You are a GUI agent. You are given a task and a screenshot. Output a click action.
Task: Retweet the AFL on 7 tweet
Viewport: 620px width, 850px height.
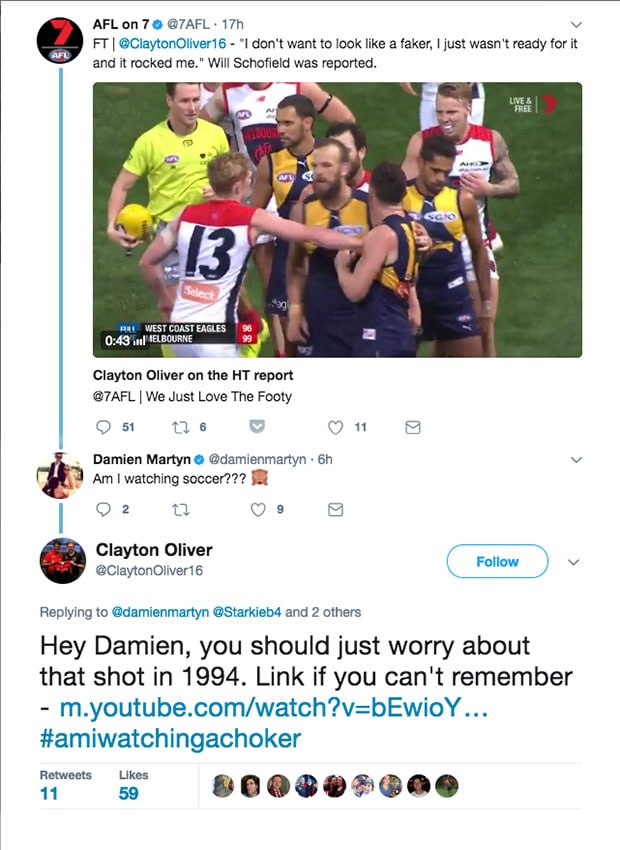(x=180, y=427)
